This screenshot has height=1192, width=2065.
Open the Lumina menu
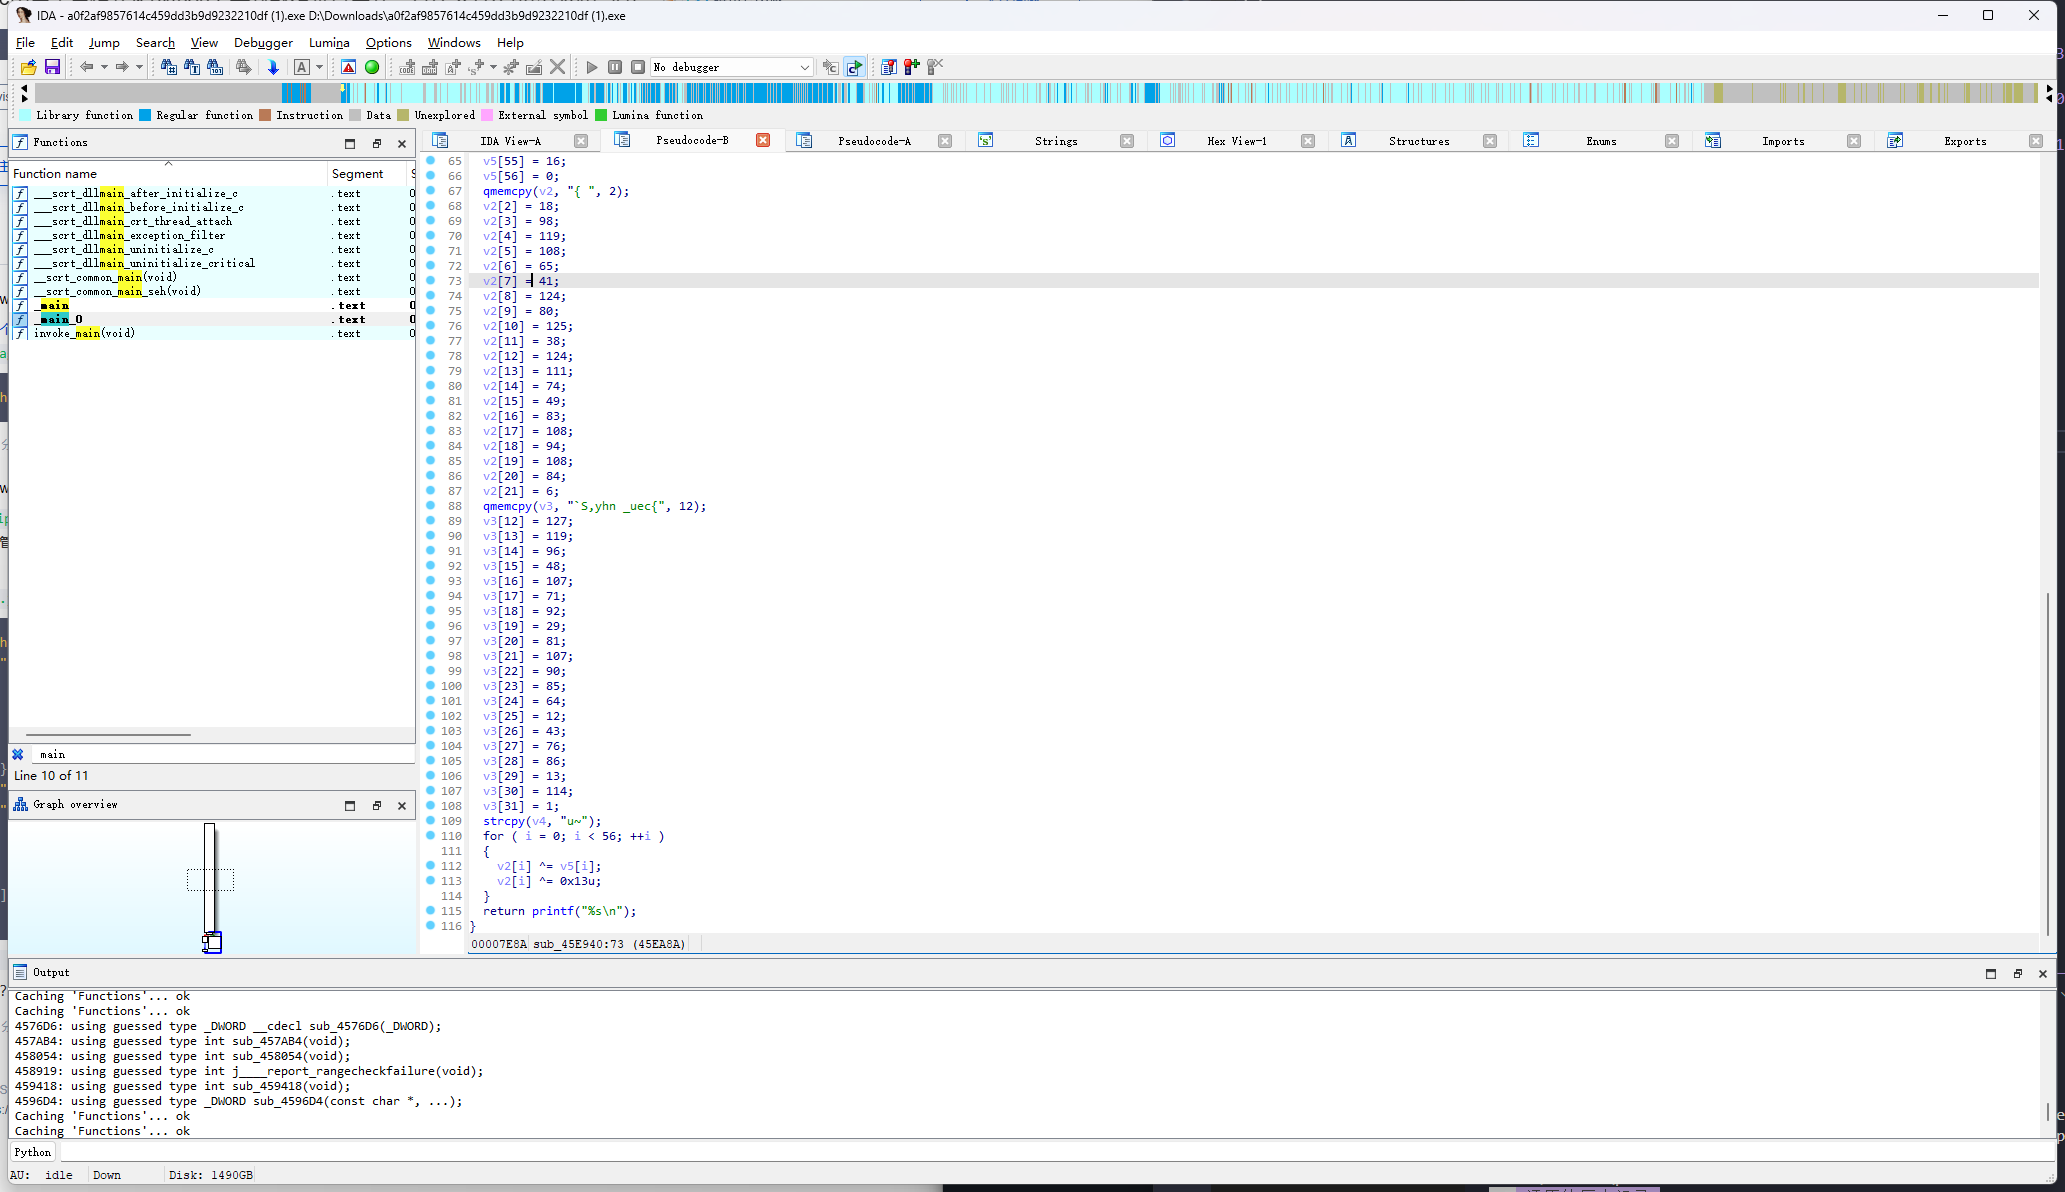329,42
